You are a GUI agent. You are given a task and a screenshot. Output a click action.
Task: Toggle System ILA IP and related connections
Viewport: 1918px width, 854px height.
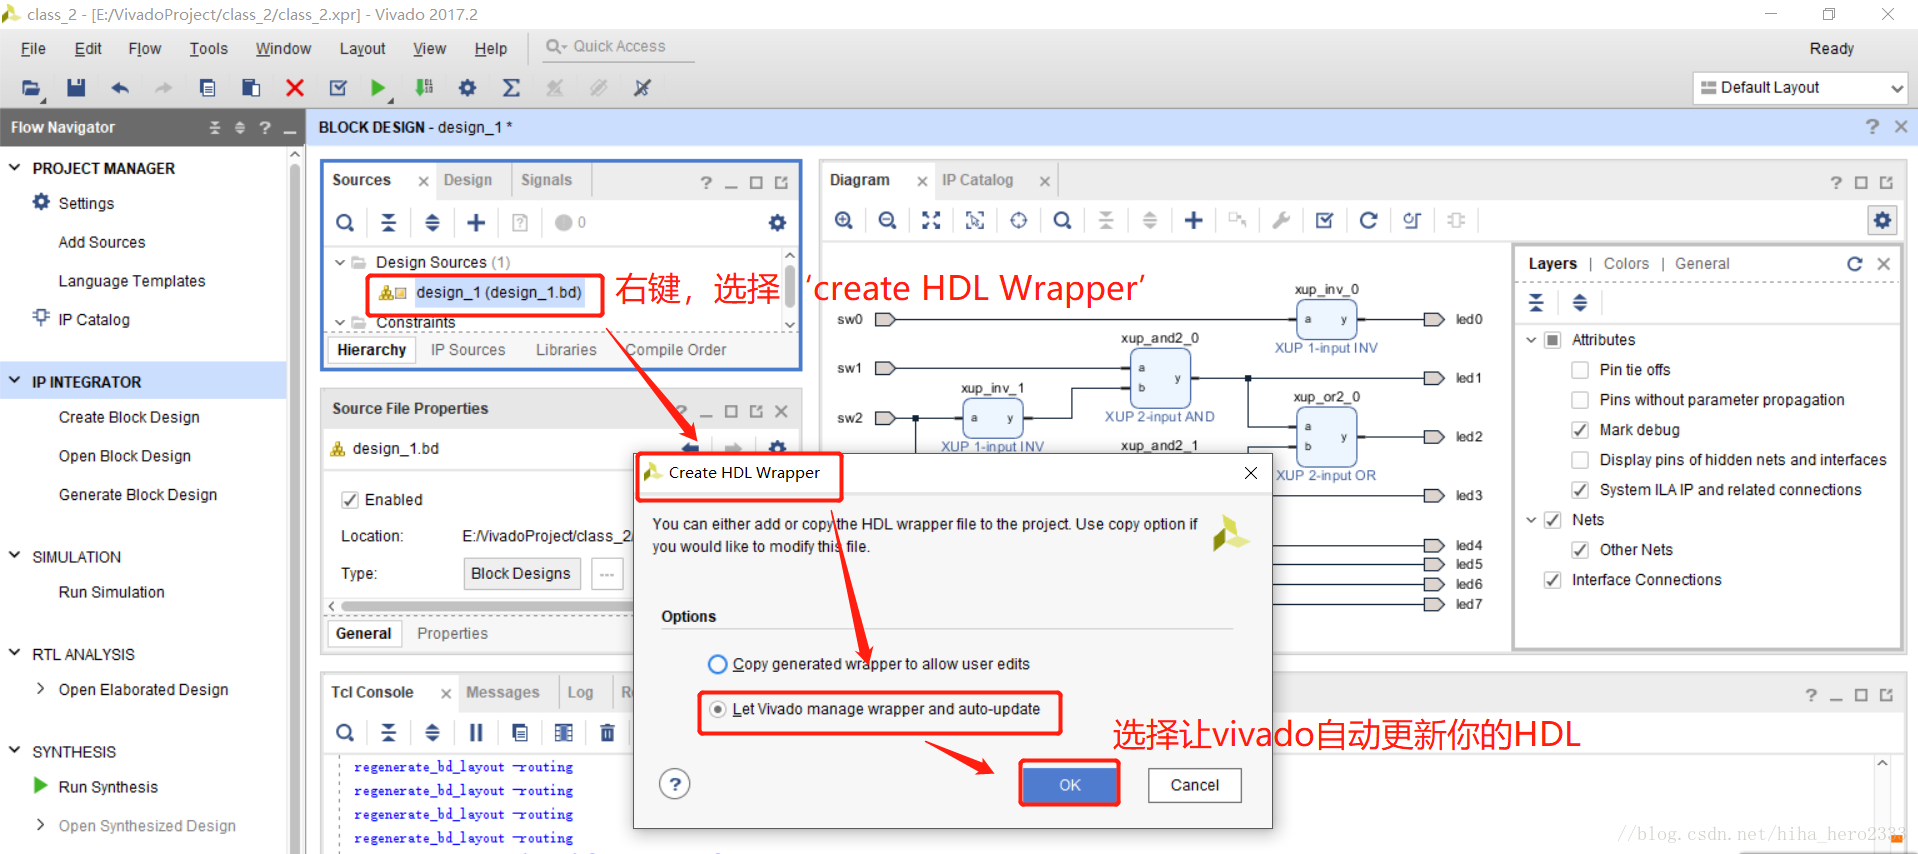pyautogui.click(x=1580, y=490)
